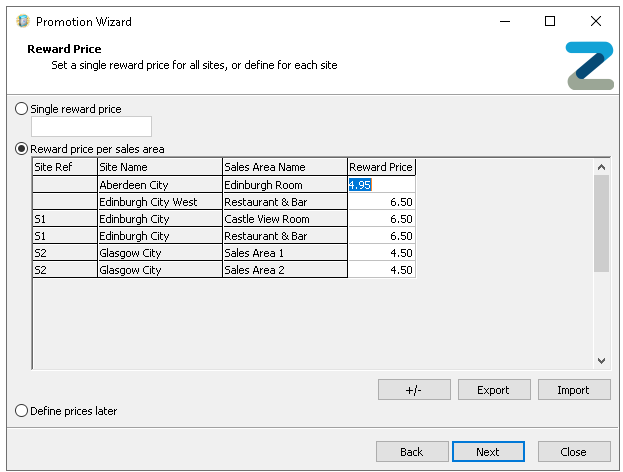The height and width of the screenshot is (472, 623).
Task: Go Back to previous wizard step
Action: (411, 452)
